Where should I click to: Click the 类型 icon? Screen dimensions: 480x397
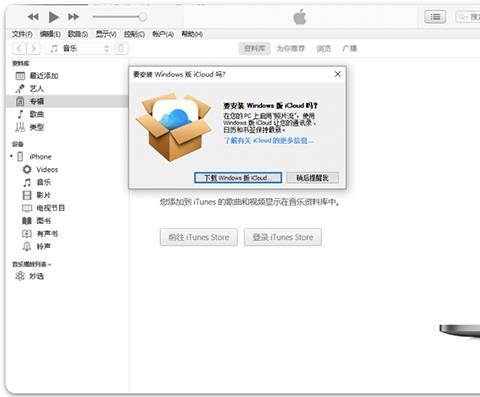point(20,127)
